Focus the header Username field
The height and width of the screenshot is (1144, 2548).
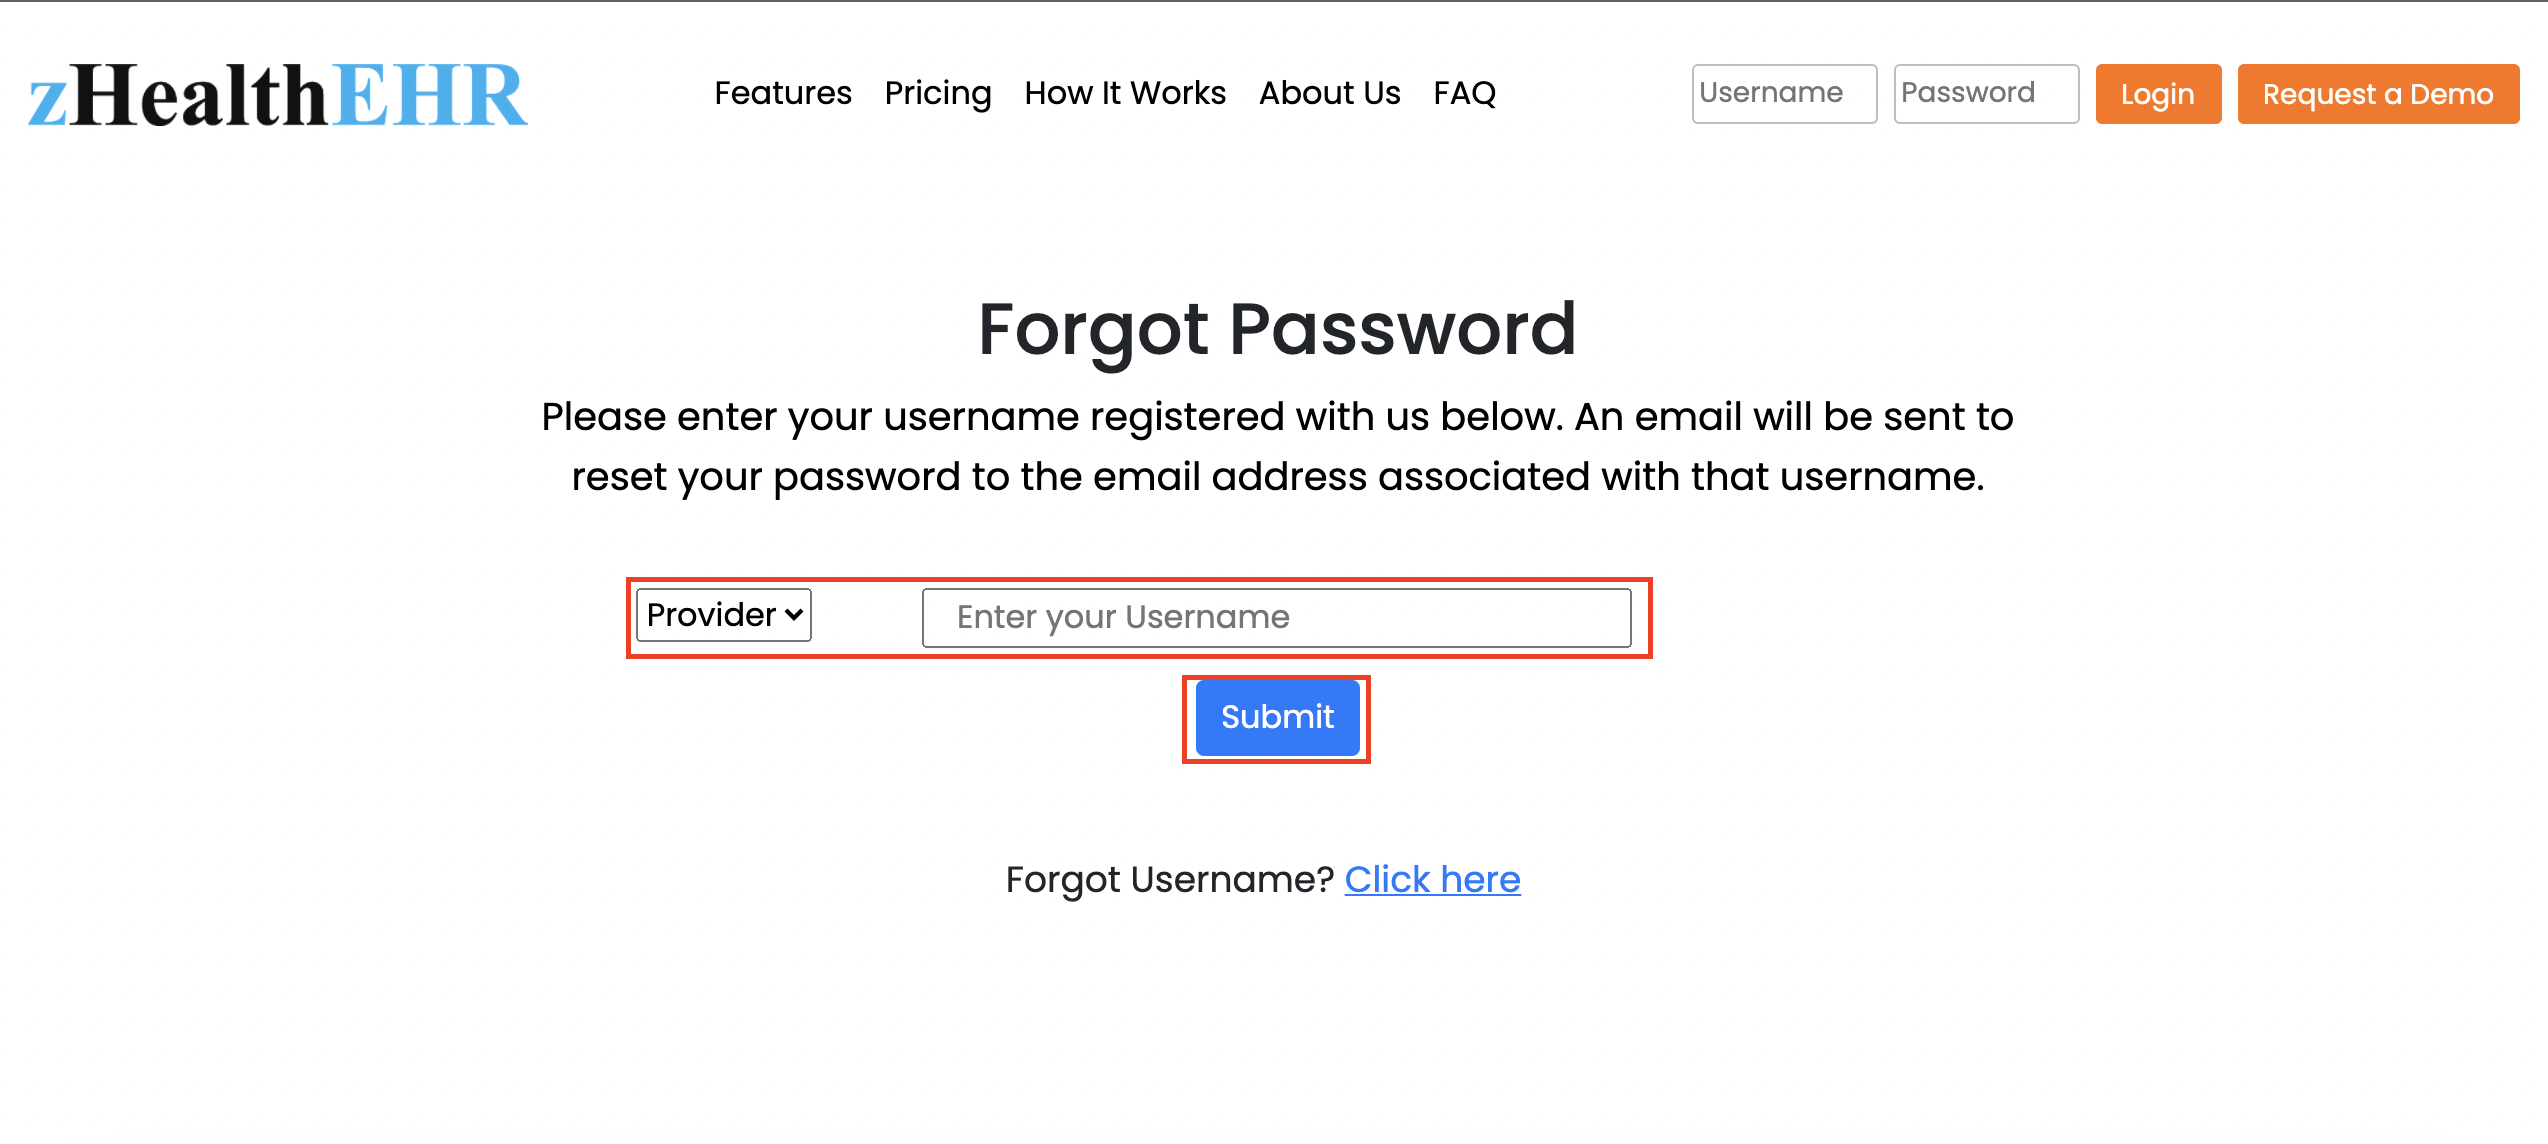pos(1783,94)
